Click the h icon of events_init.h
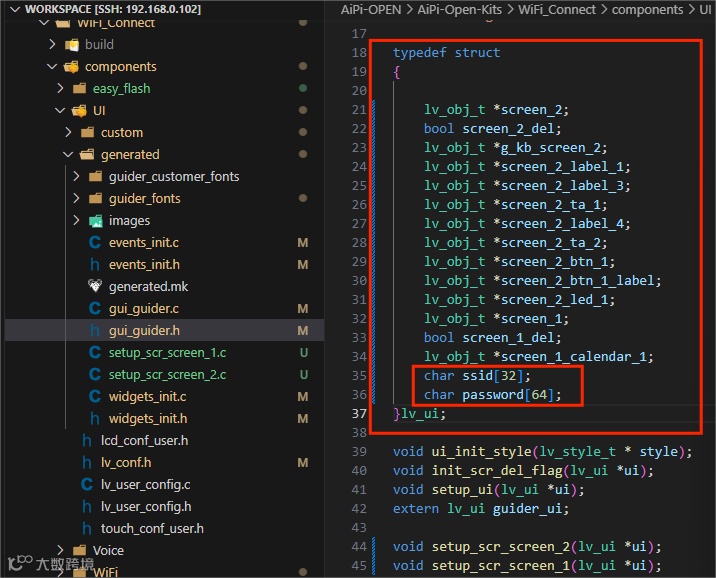The height and width of the screenshot is (578, 716). (95, 264)
